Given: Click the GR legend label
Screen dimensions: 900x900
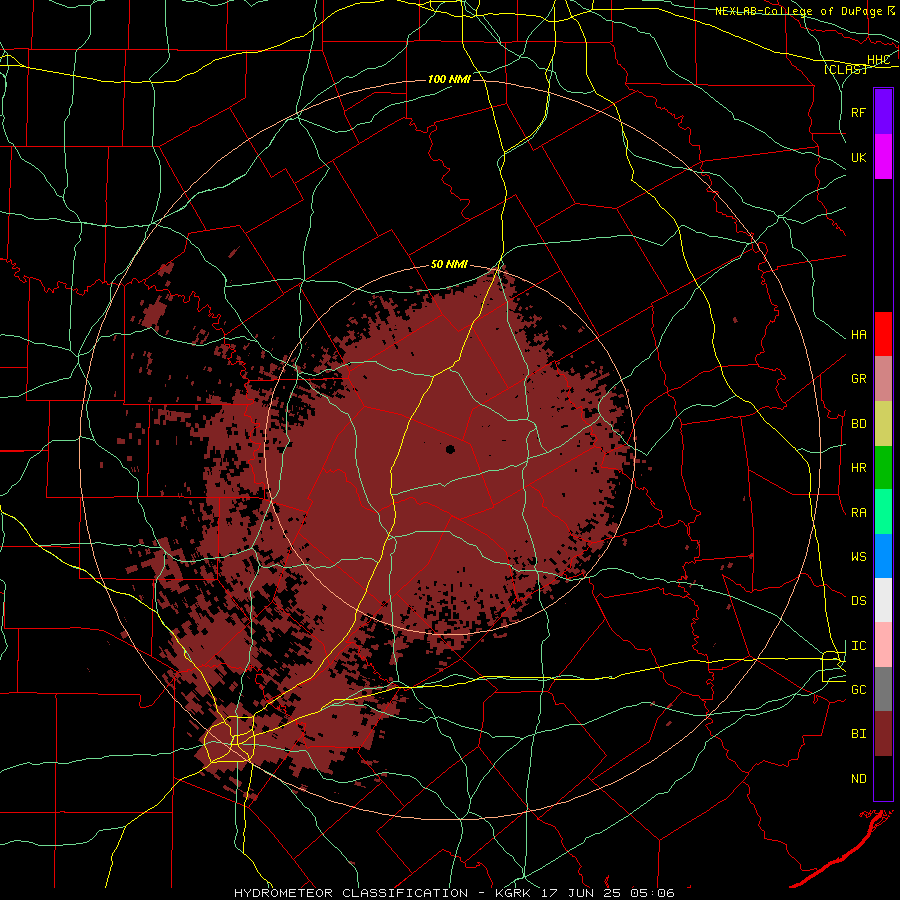Looking at the screenshot, I should tap(858, 379).
